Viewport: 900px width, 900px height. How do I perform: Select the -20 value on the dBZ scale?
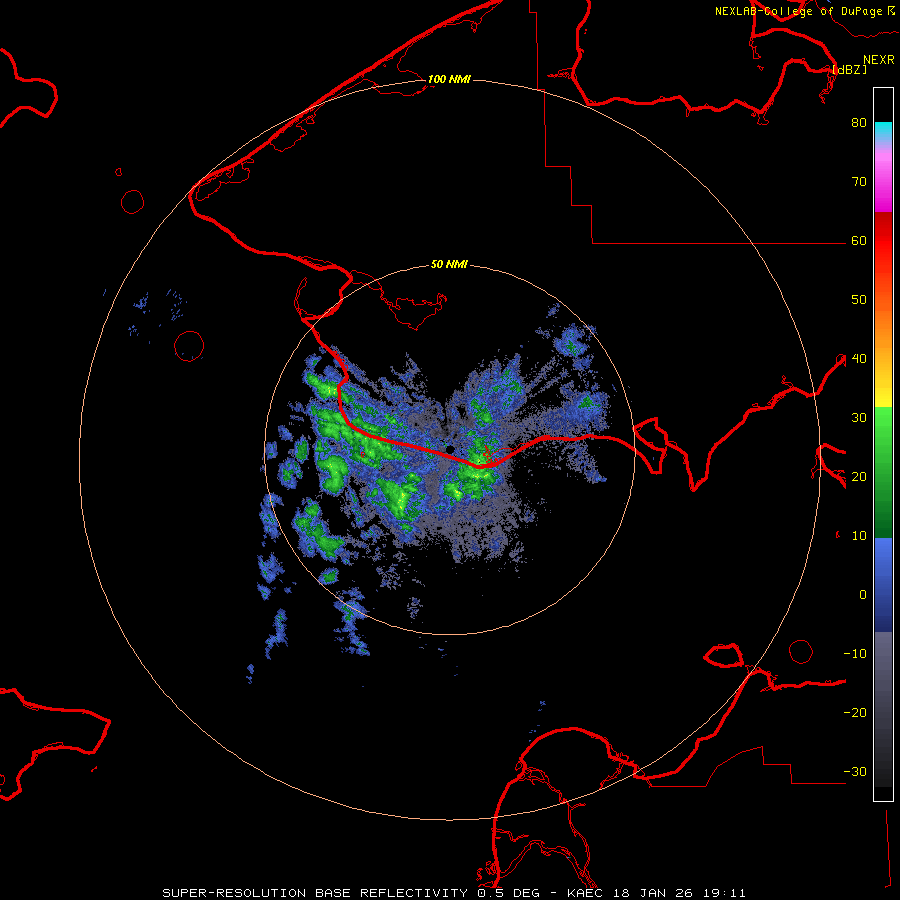coord(855,713)
